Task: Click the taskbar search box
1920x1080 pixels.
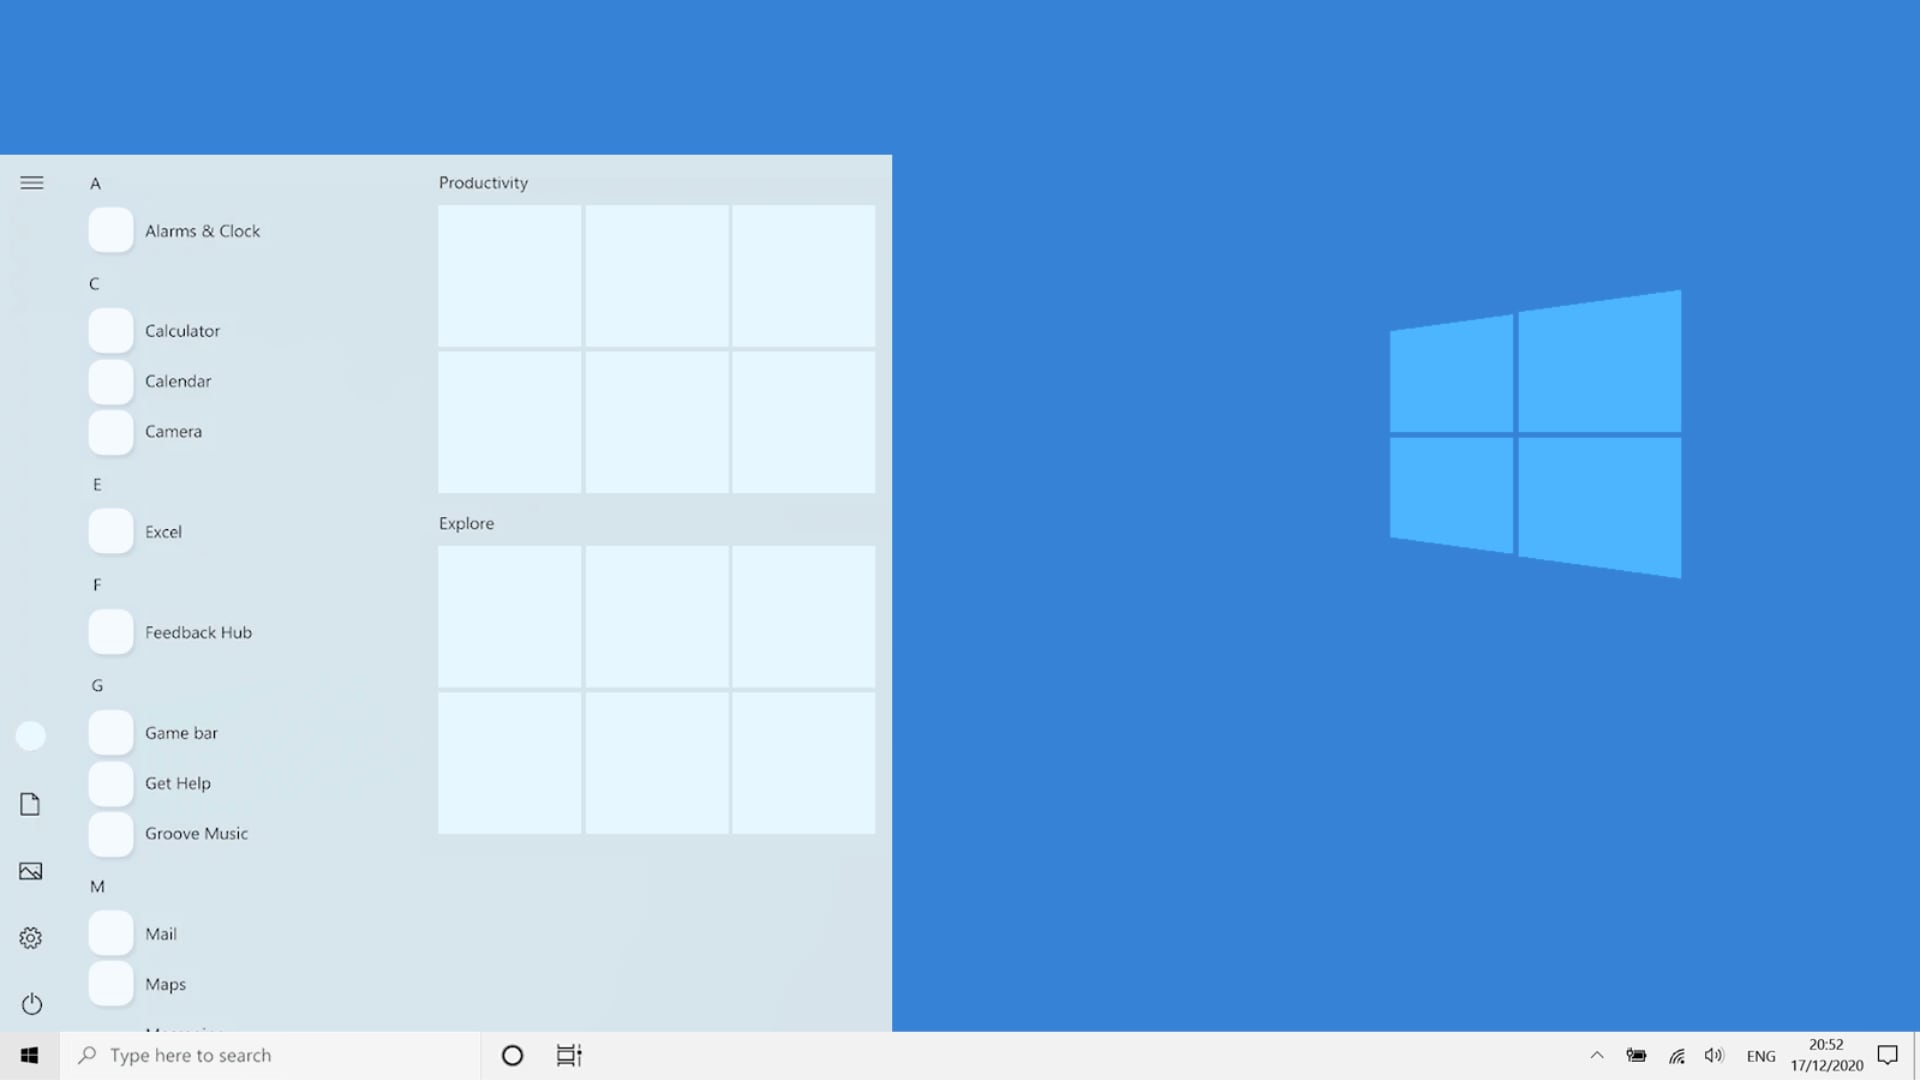Action: click(x=270, y=1055)
